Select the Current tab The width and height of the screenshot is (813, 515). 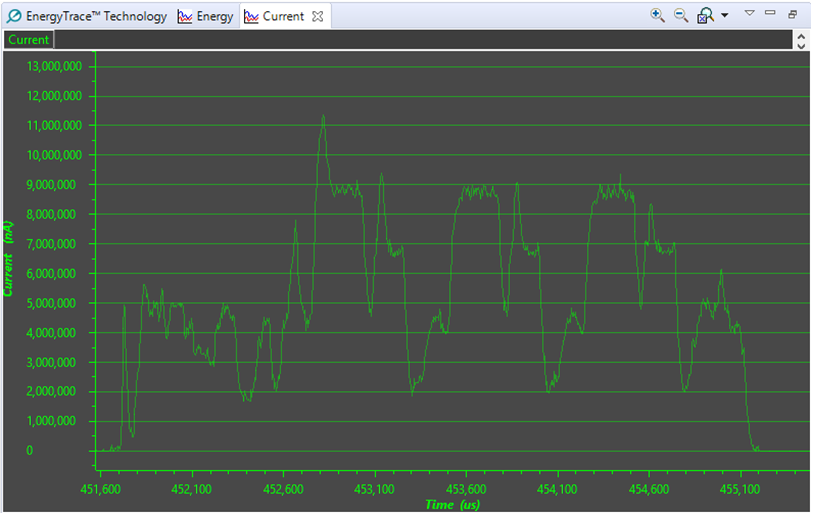coord(282,16)
